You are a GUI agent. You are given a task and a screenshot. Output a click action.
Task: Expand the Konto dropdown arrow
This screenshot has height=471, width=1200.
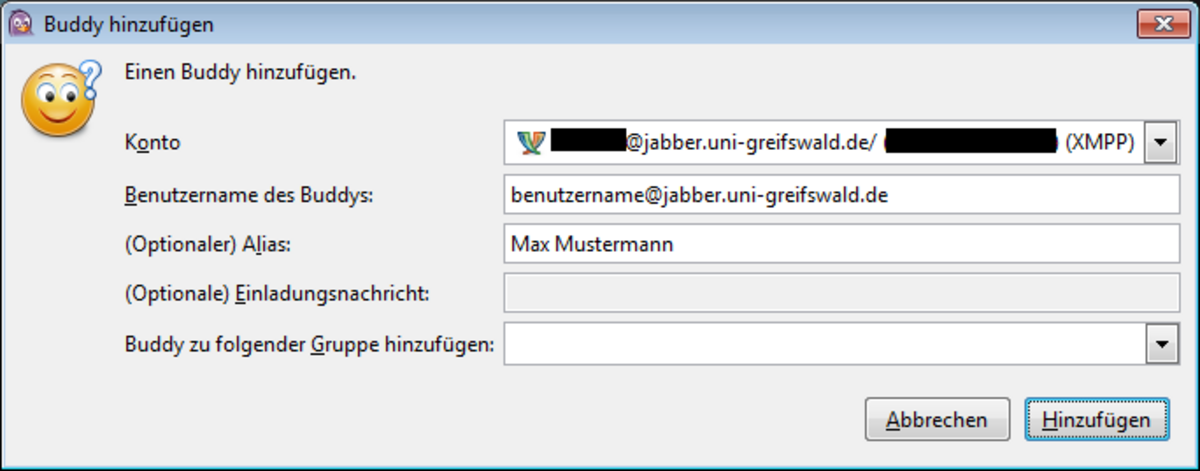(1159, 143)
